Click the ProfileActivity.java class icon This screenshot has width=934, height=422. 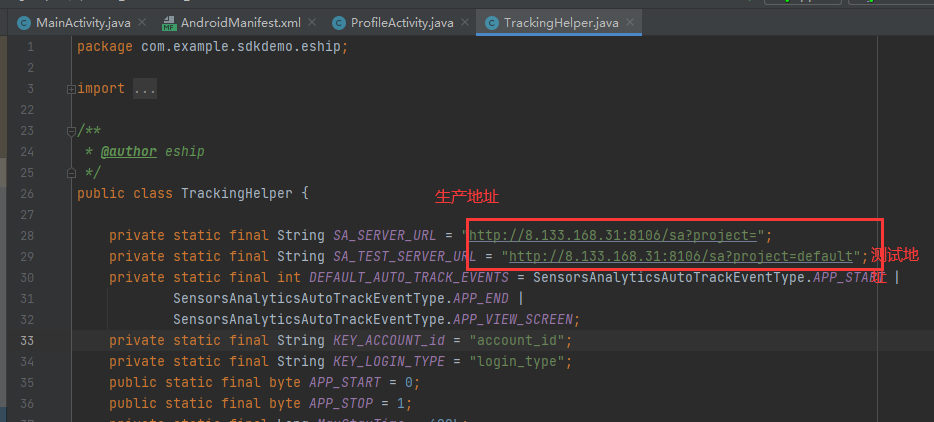pyautogui.click(x=339, y=23)
